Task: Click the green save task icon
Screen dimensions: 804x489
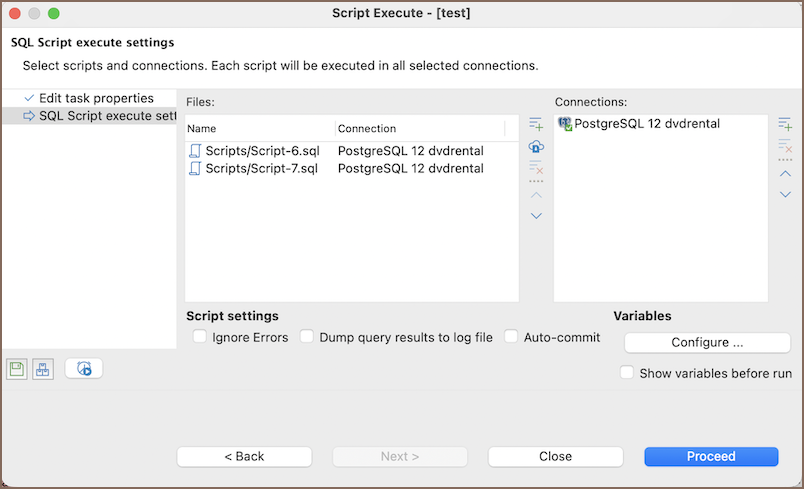Action: [x=16, y=369]
